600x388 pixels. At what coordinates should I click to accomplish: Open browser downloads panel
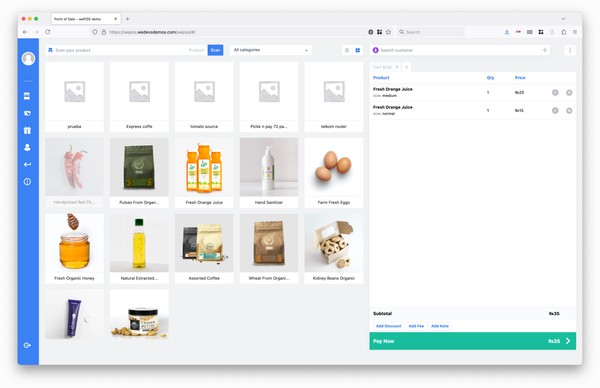(507, 32)
